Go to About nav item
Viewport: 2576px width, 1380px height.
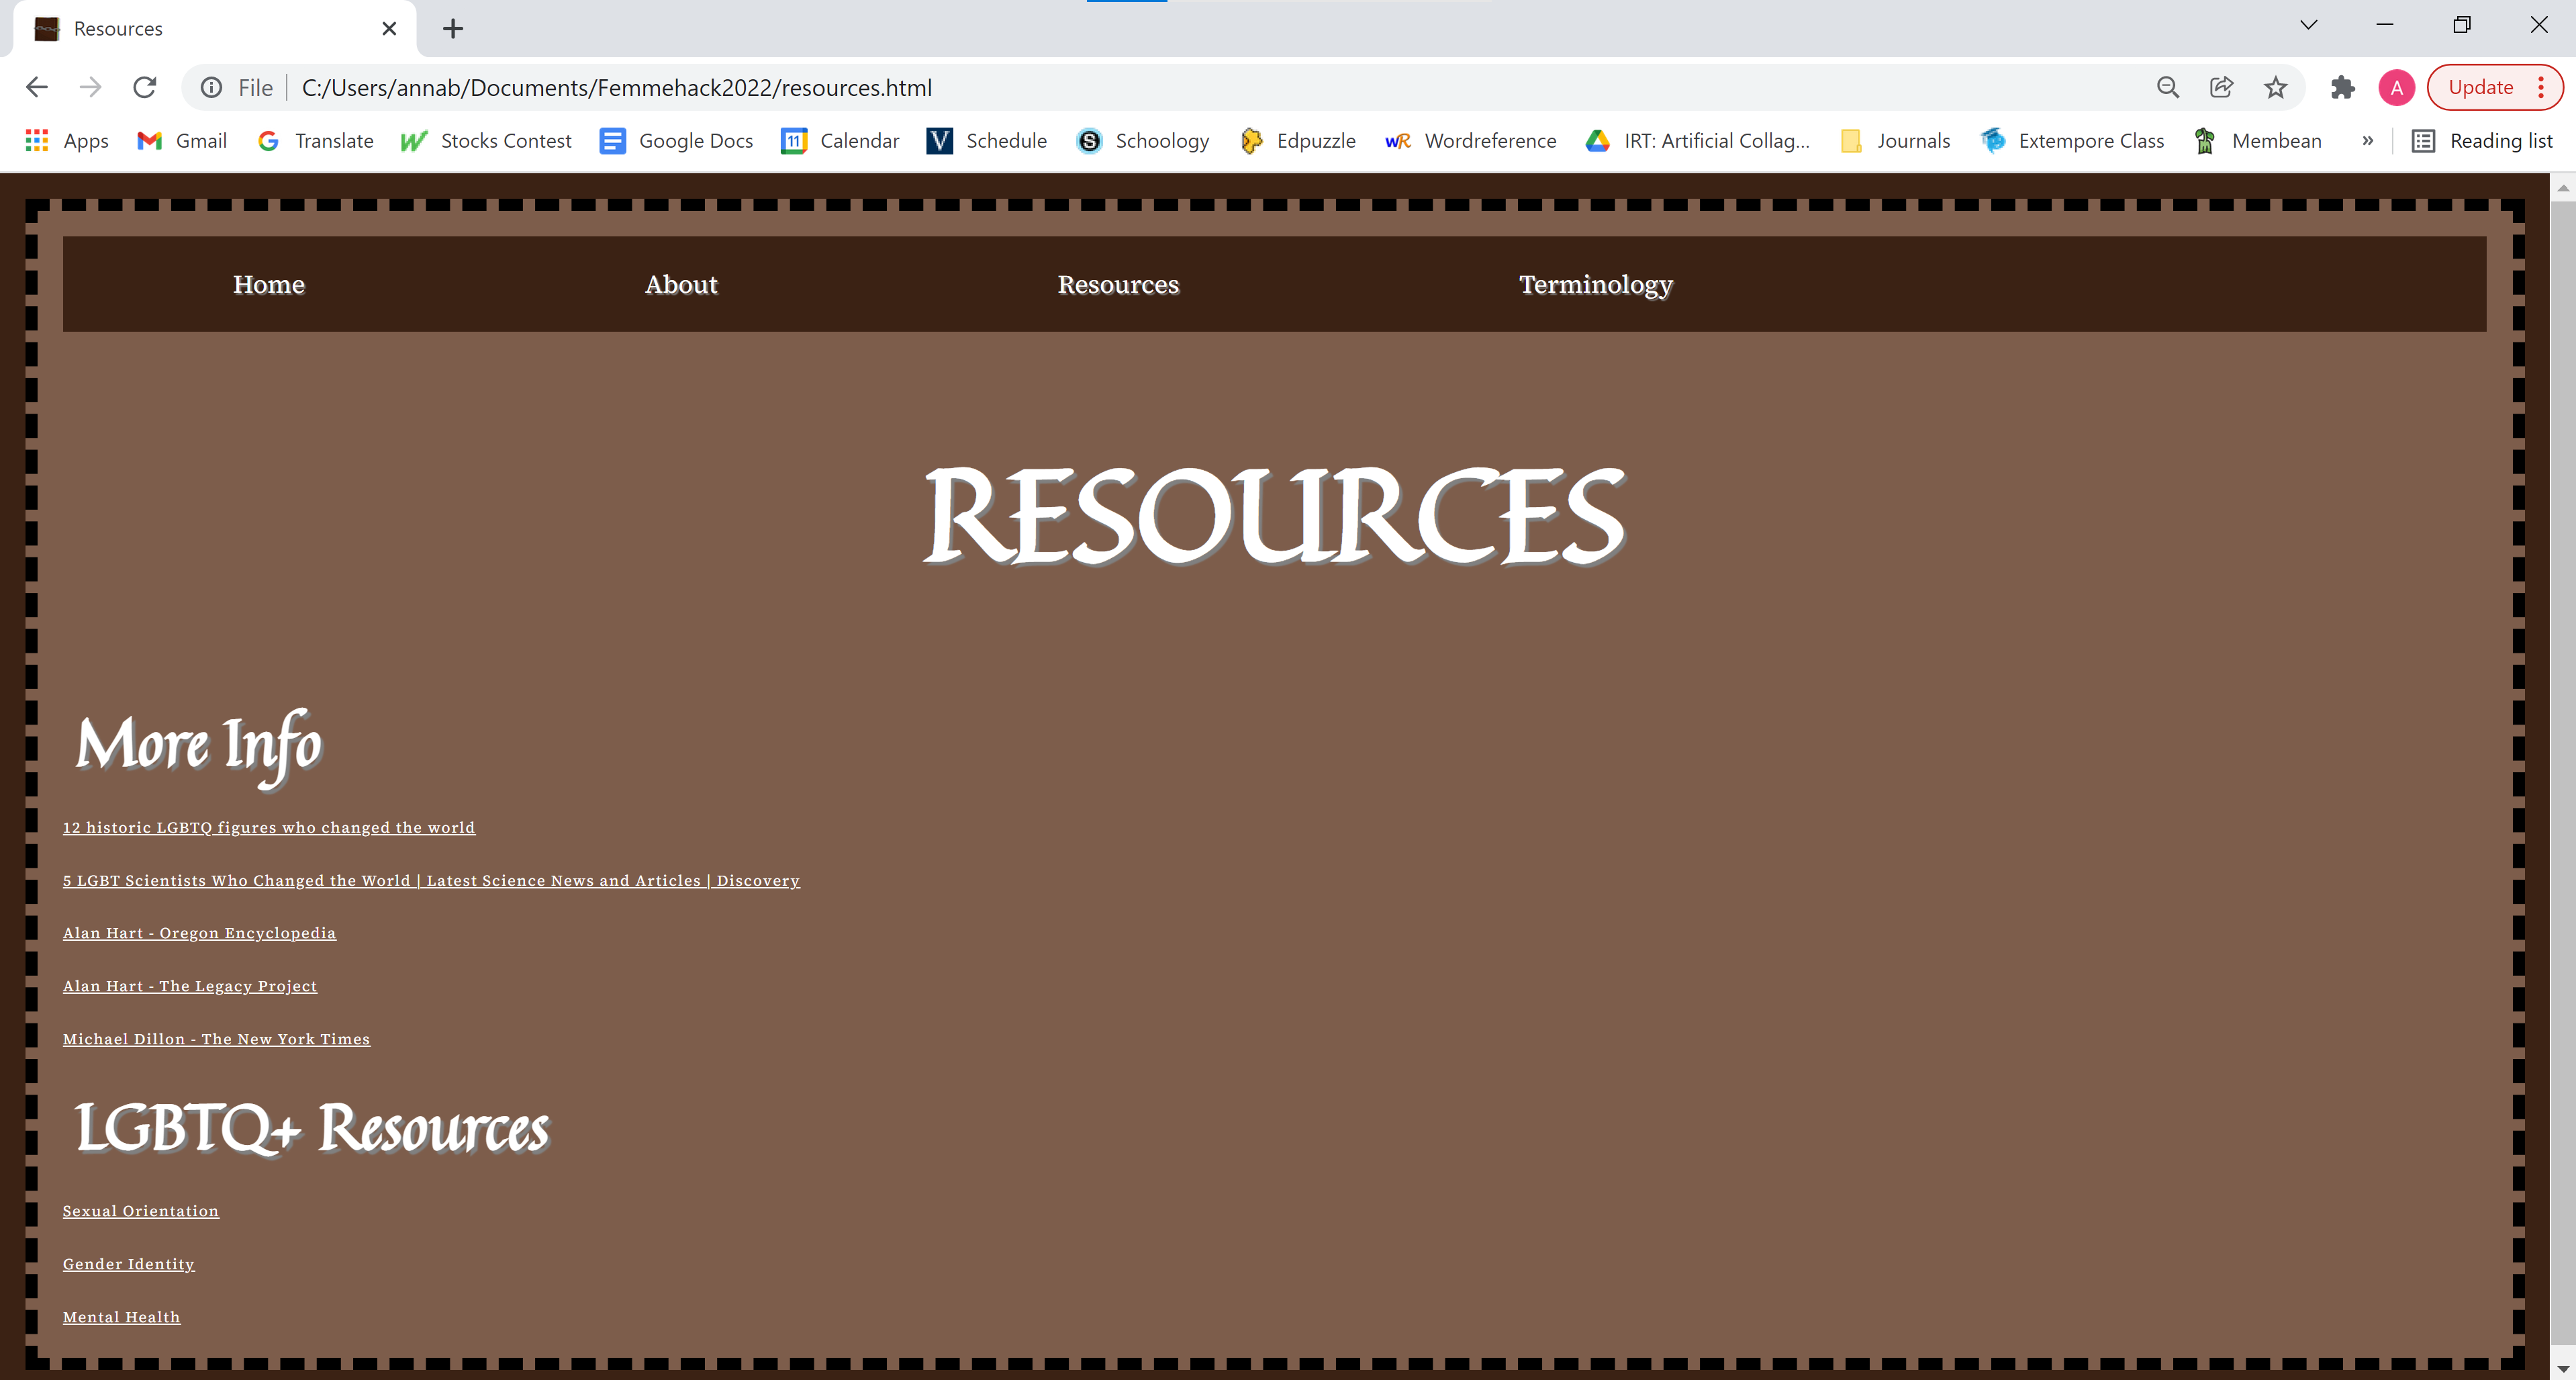[681, 285]
